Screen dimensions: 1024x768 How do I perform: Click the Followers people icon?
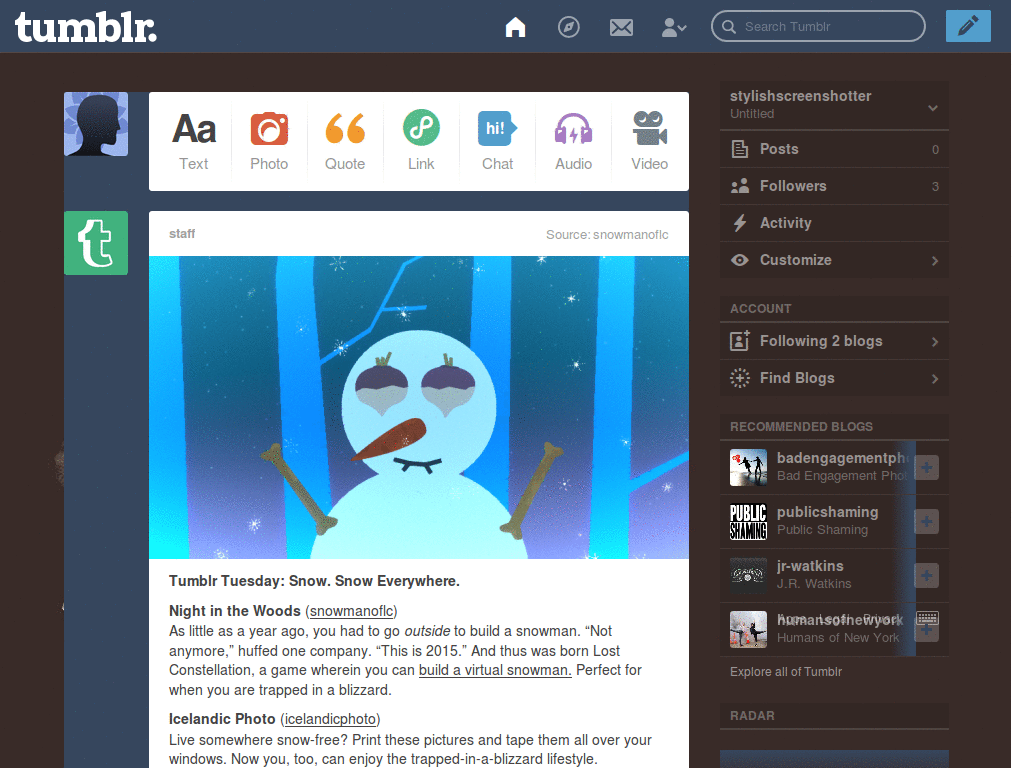coord(739,186)
